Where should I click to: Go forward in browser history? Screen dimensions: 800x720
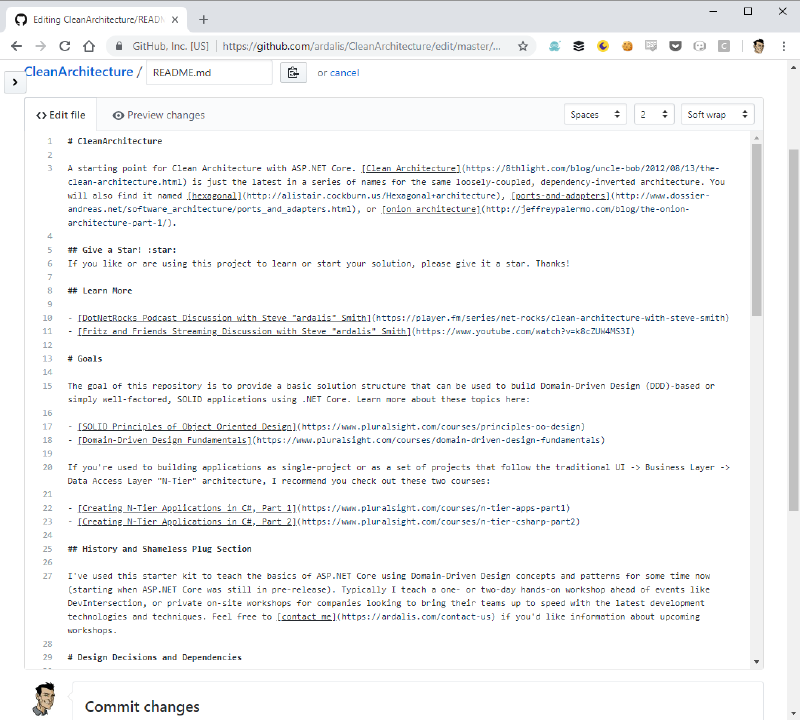click(41, 46)
